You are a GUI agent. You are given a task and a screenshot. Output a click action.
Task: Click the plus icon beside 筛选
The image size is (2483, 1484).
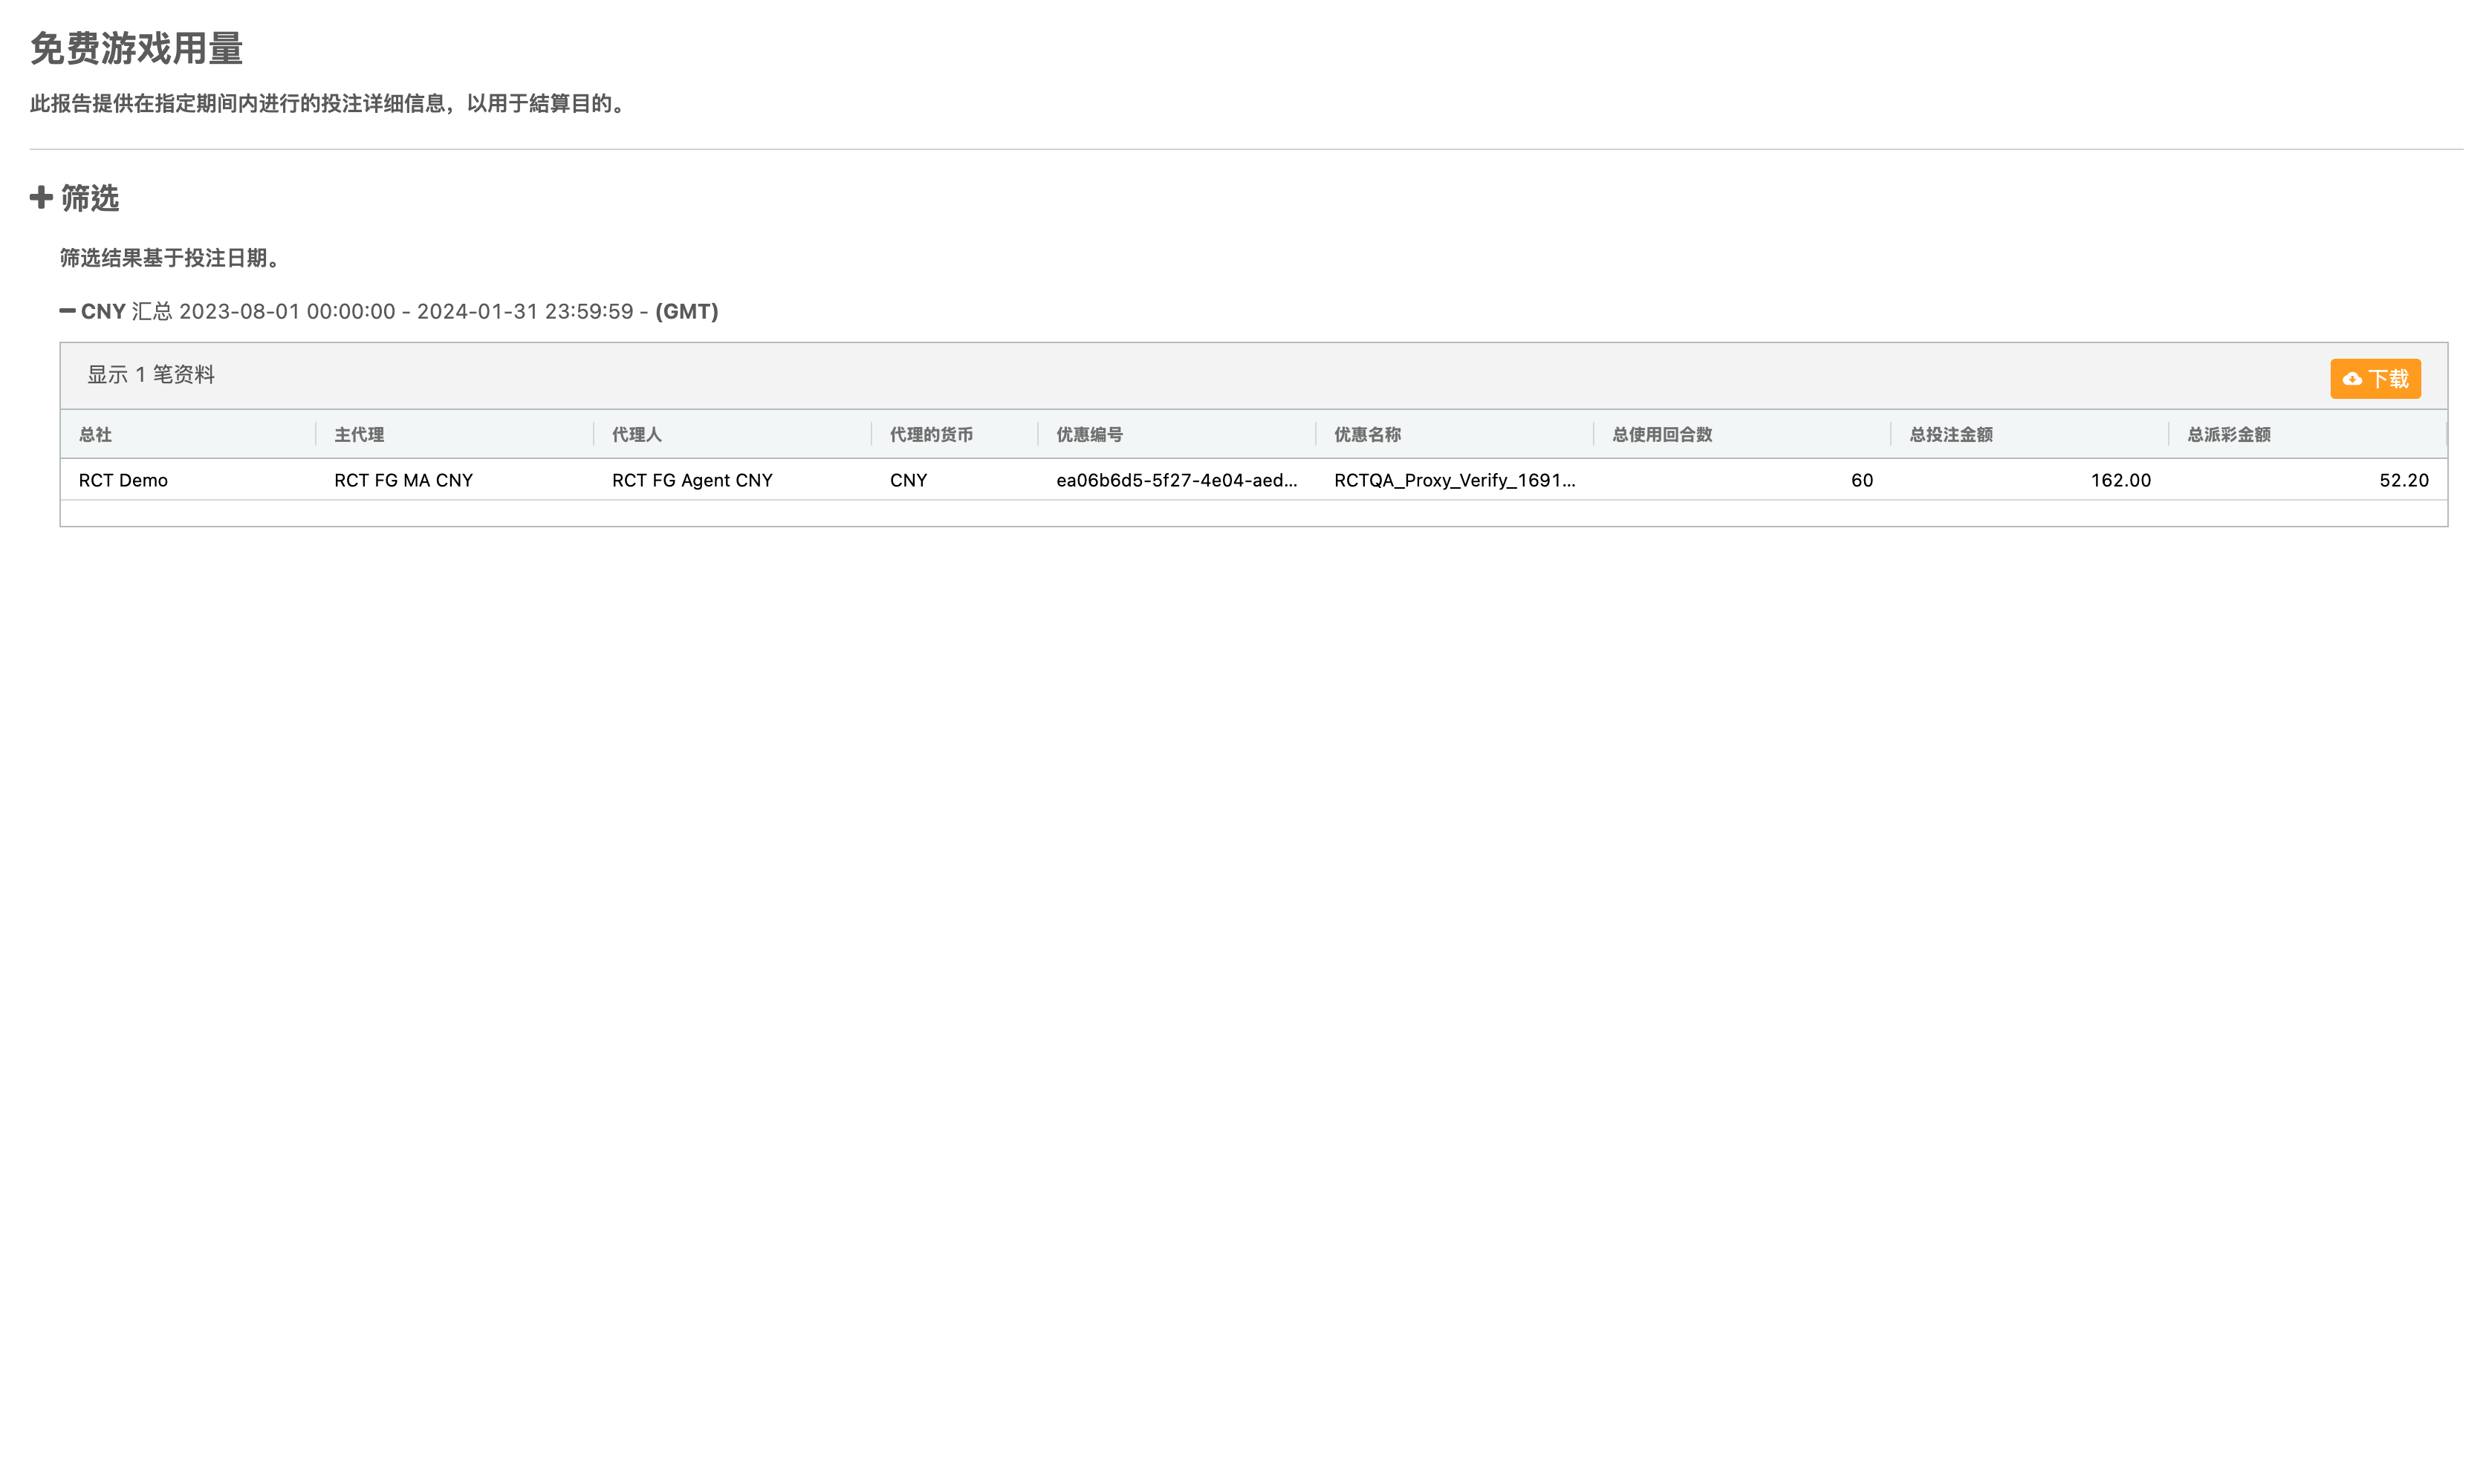coord(41,197)
